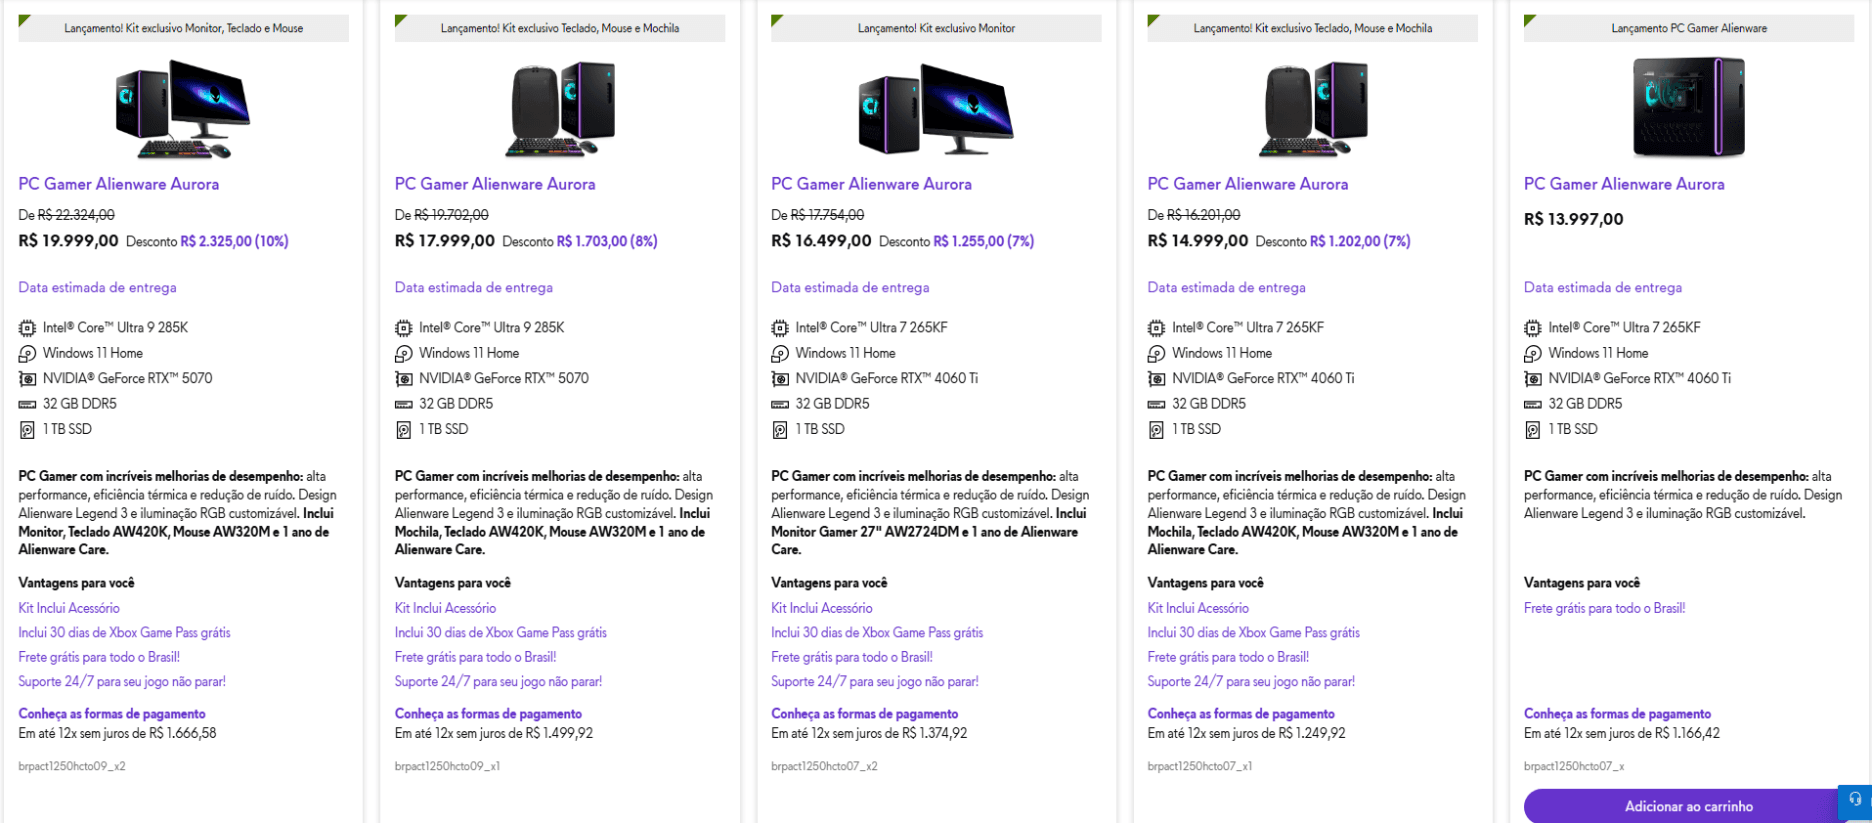Click the Windows icon on the R$ 14.999,00 card
Viewport: 1872px width, 823px height.
(1156, 354)
